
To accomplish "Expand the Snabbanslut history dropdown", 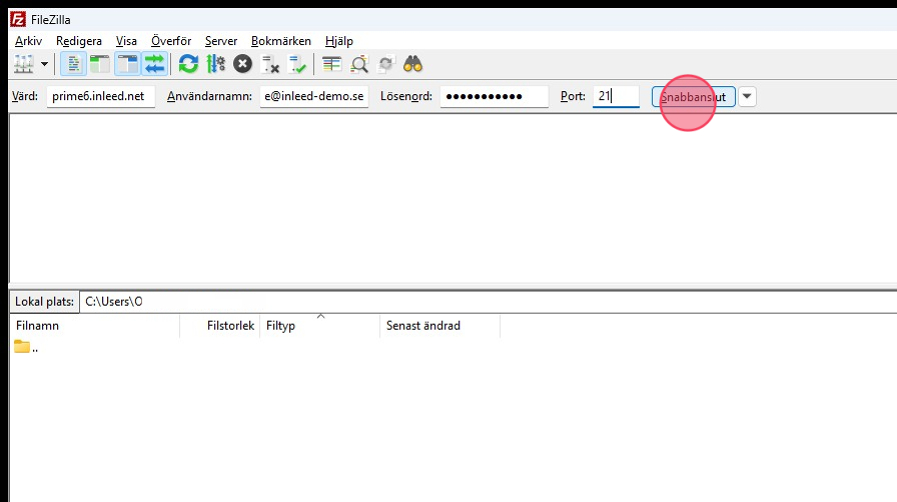I will 748,97.
